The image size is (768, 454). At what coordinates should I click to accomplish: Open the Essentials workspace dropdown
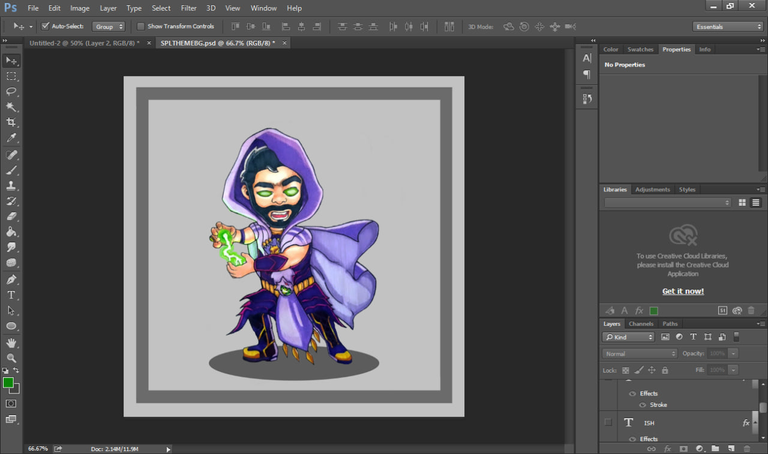point(728,26)
